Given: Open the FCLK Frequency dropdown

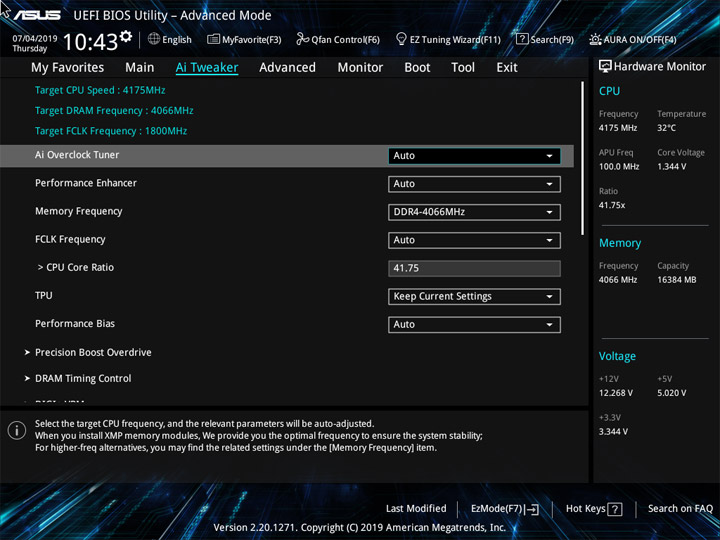Looking at the screenshot, I should pyautogui.click(x=474, y=240).
